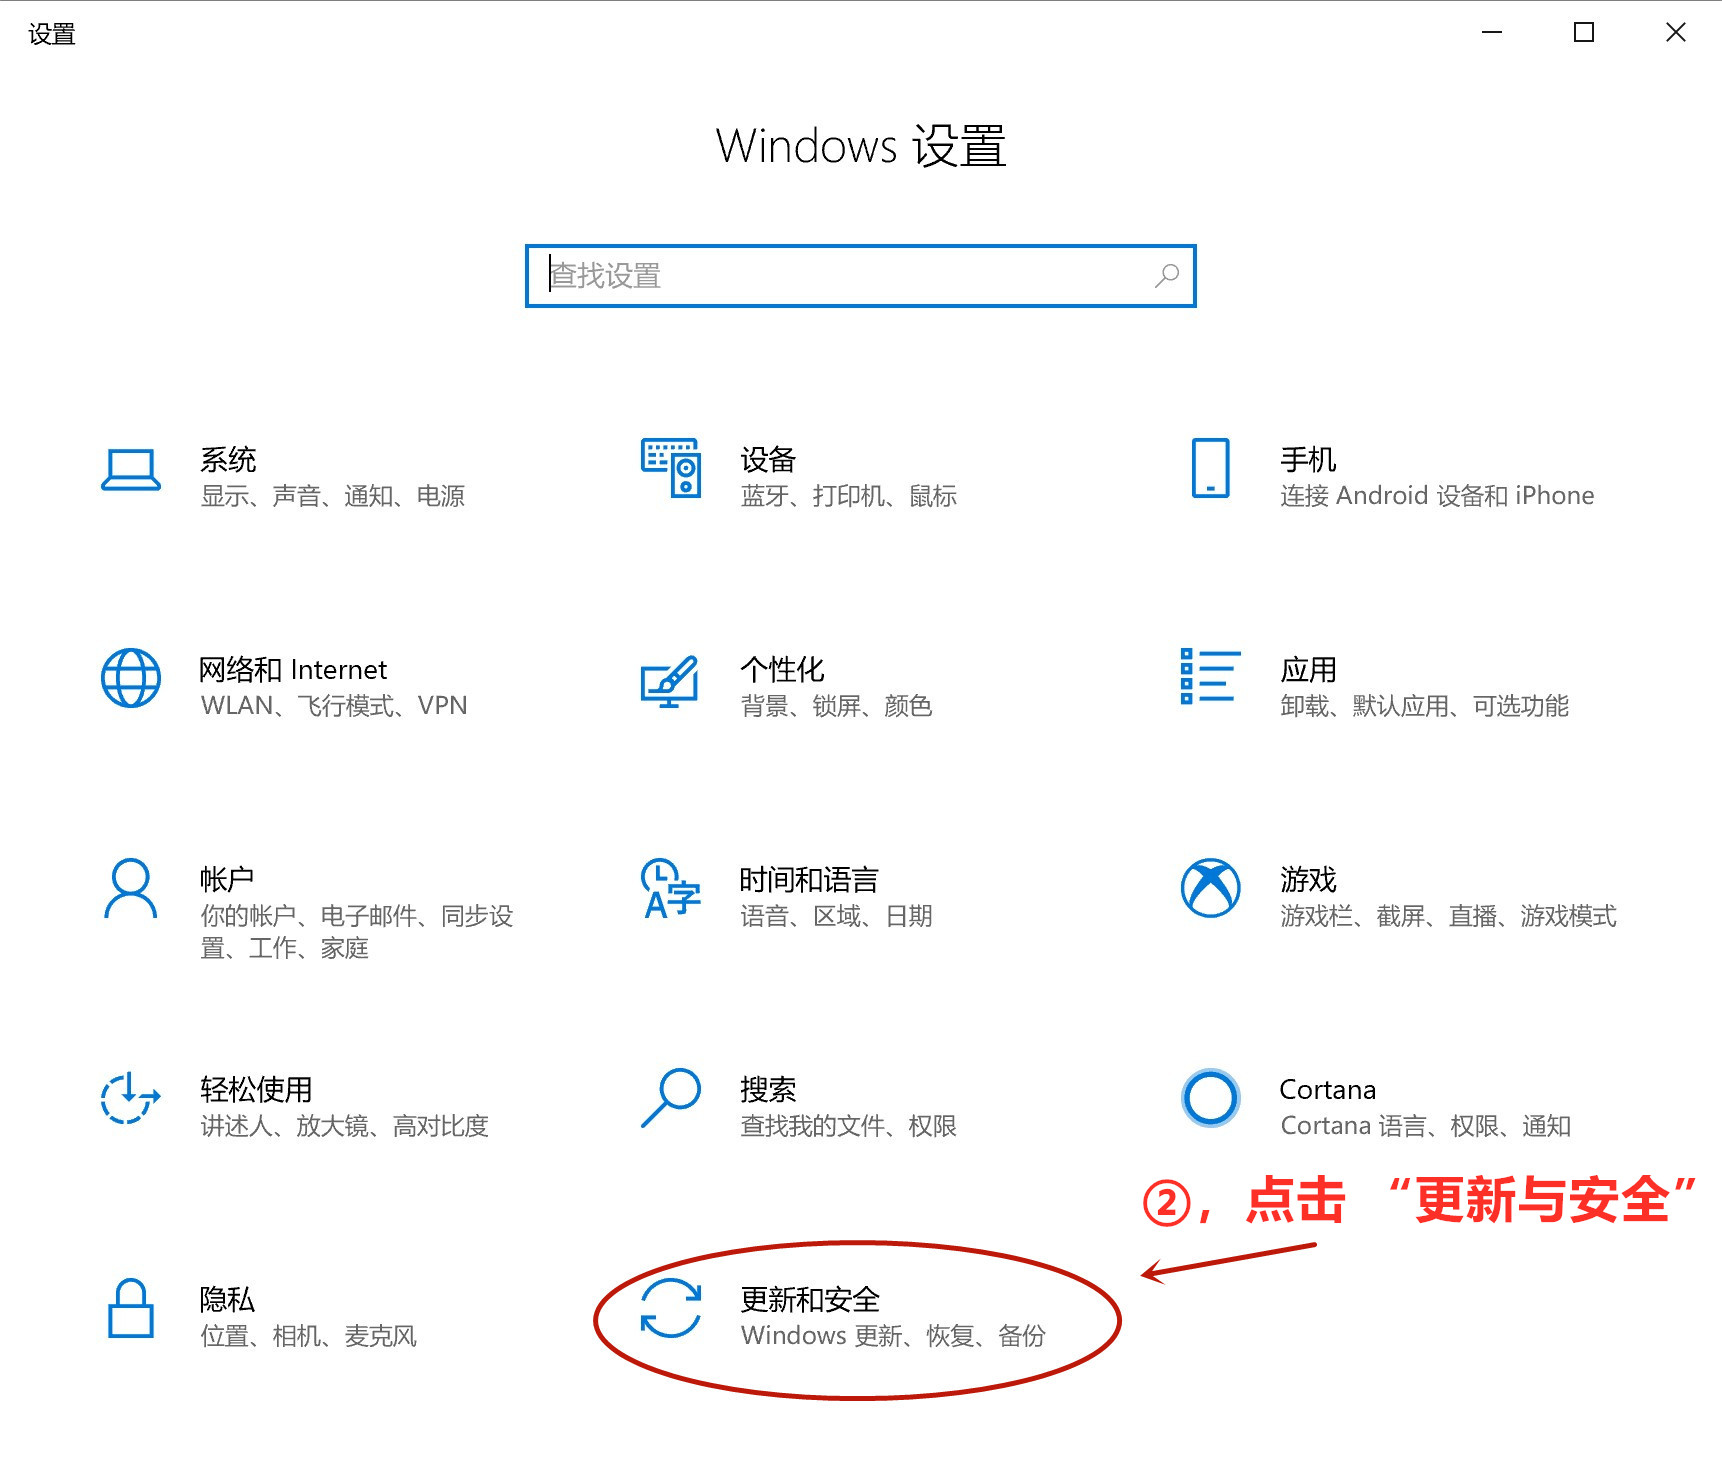Minimize the 设置 window
This screenshot has width=1722, height=1478.
(1492, 32)
